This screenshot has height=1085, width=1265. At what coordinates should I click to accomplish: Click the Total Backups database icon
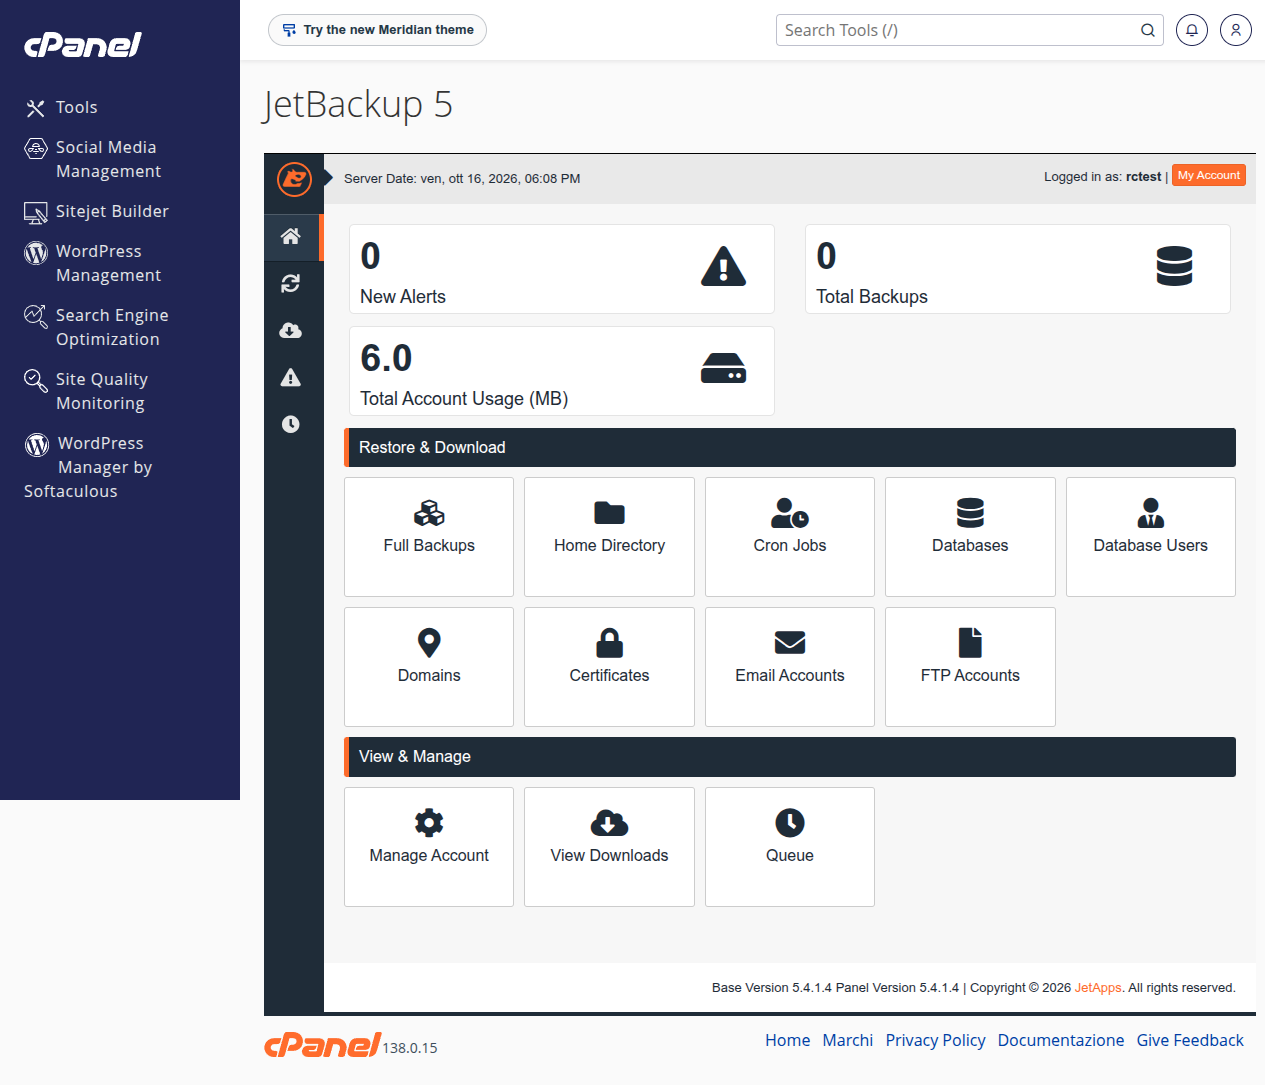pyautogui.click(x=1174, y=266)
